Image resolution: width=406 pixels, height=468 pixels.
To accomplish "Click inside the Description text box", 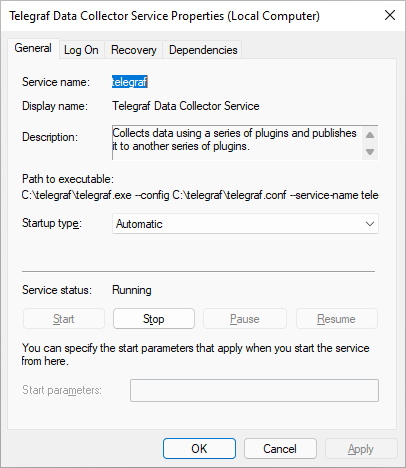I will [x=237, y=143].
